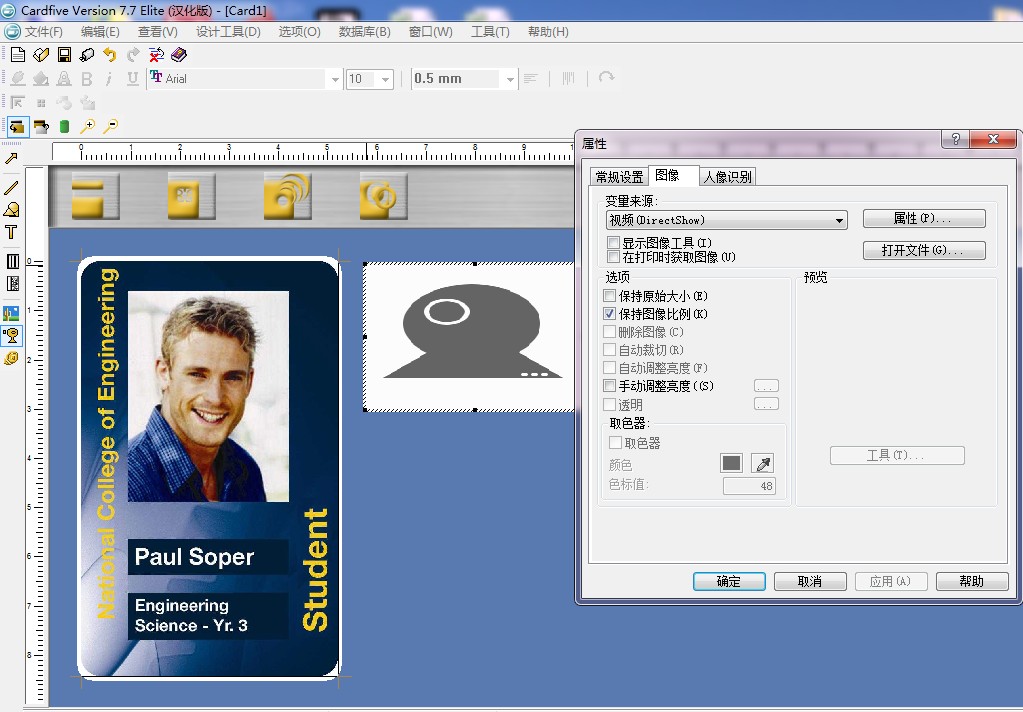This screenshot has height=712, width=1023.
Task: Open the 查看(V) menu
Action: 157,31
